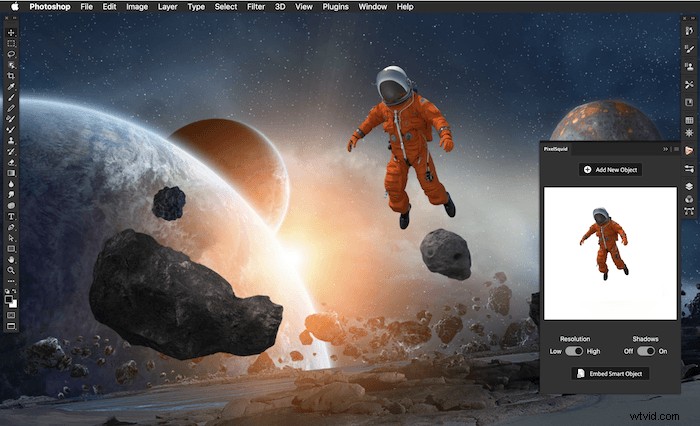
Task: Open the Window menu
Action: (x=372, y=7)
